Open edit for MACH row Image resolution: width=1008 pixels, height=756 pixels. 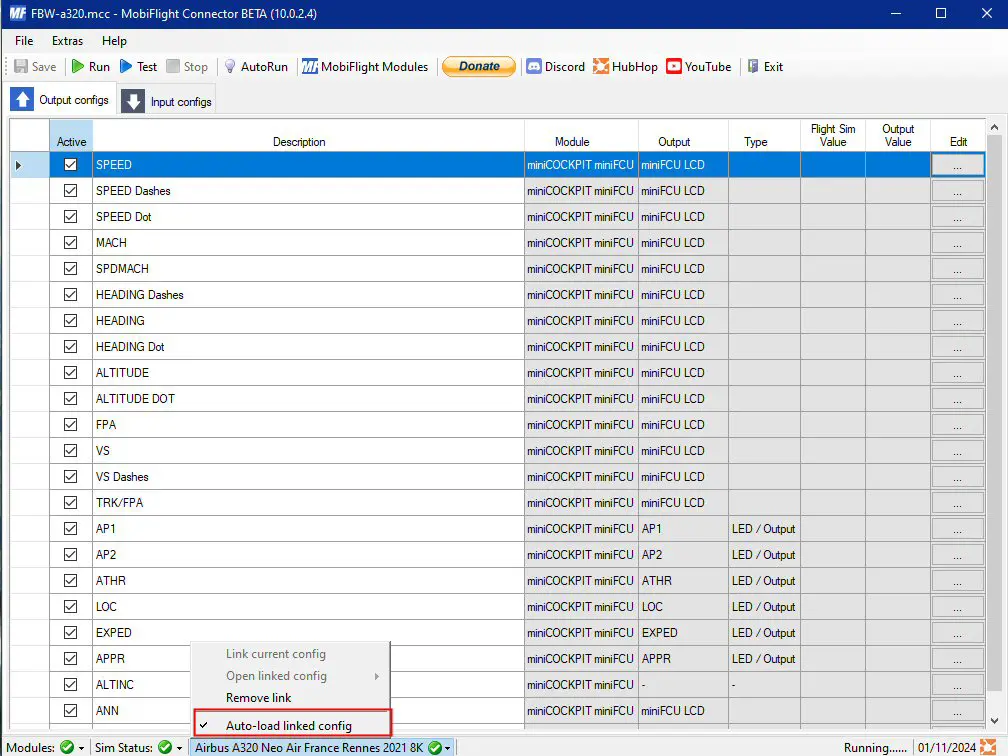957,242
